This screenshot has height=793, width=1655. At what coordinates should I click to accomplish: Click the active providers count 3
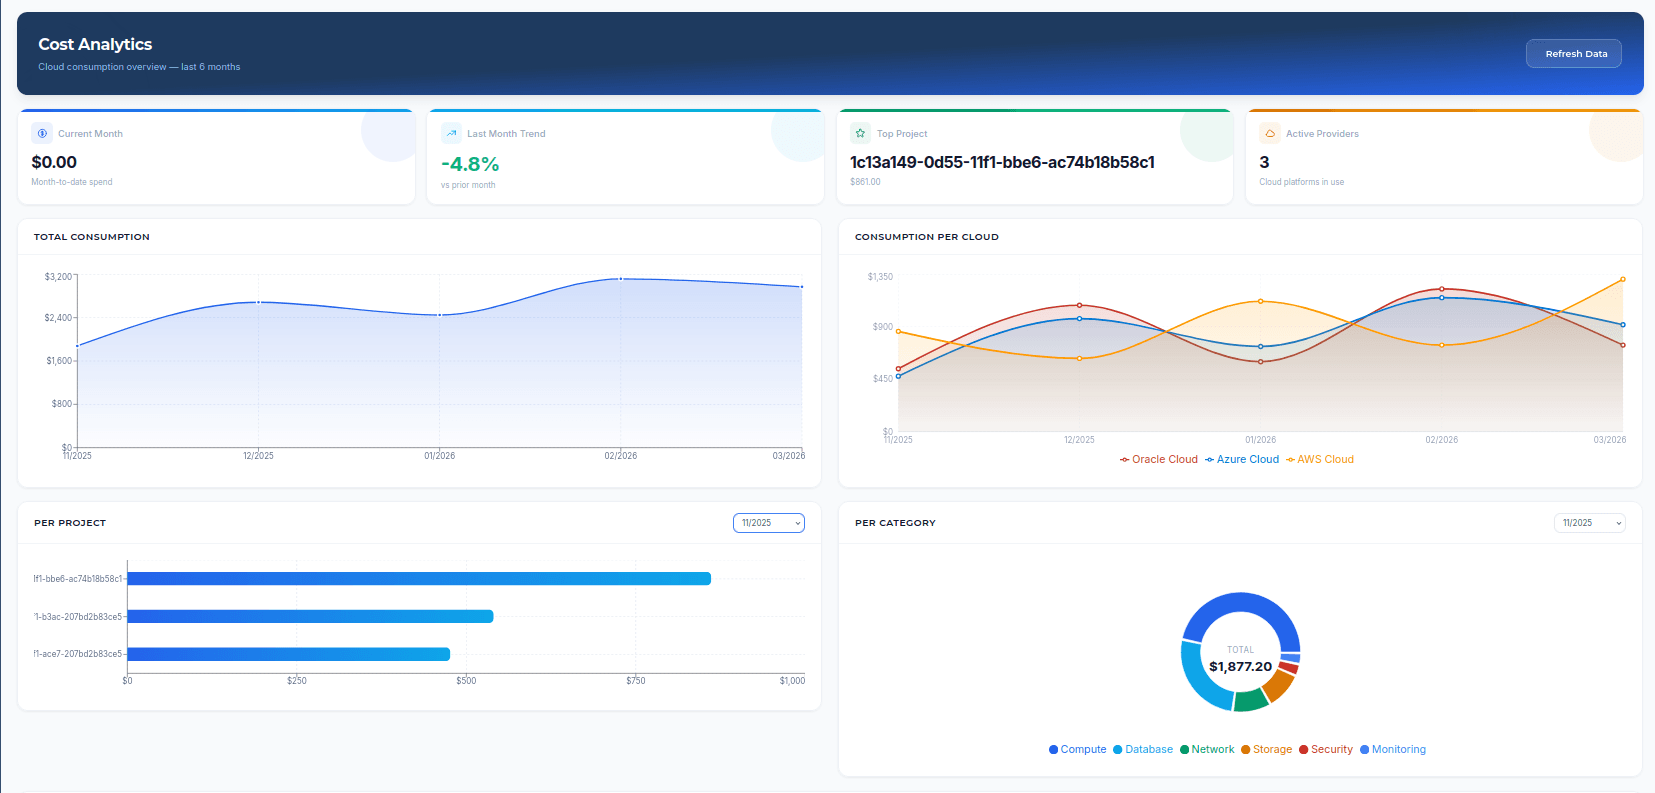tap(1264, 162)
